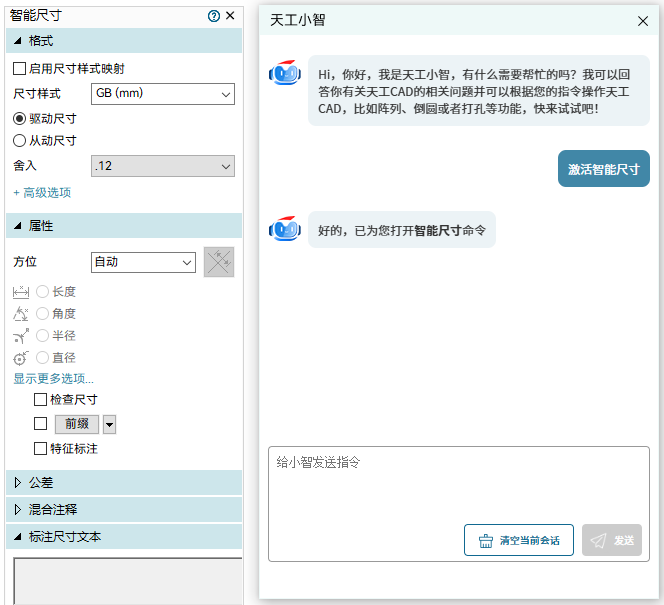Click the 发送 send button
Viewport: 664px width, 605px height.
click(612, 540)
